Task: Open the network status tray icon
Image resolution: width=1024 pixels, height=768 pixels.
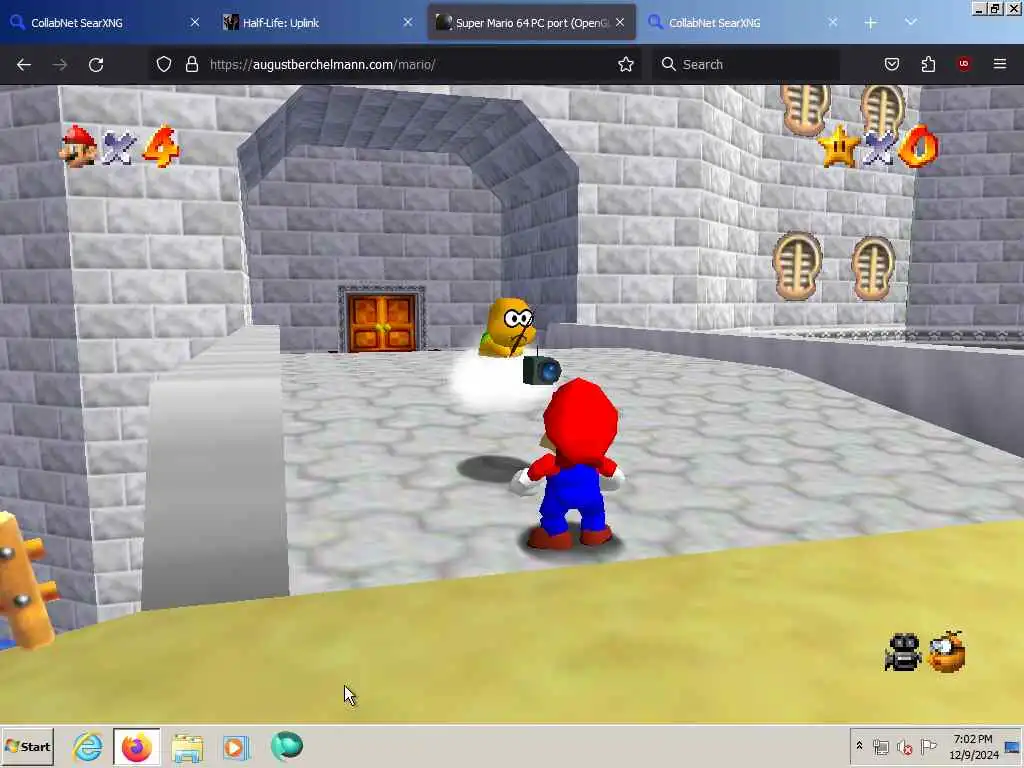Action: tap(881, 747)
